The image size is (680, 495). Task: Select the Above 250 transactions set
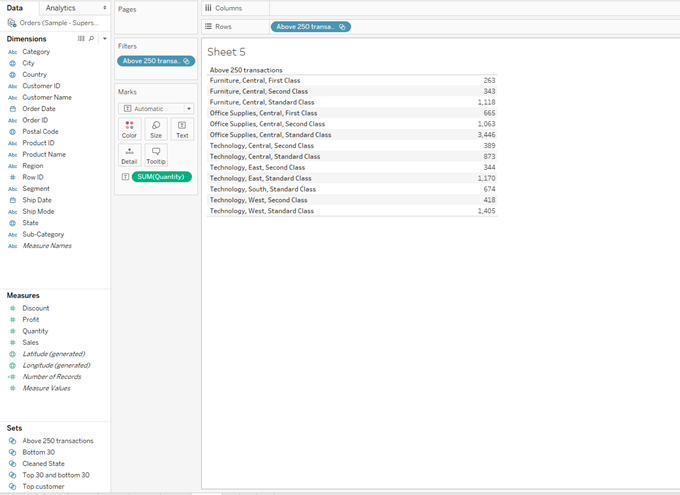click(58, 441)
